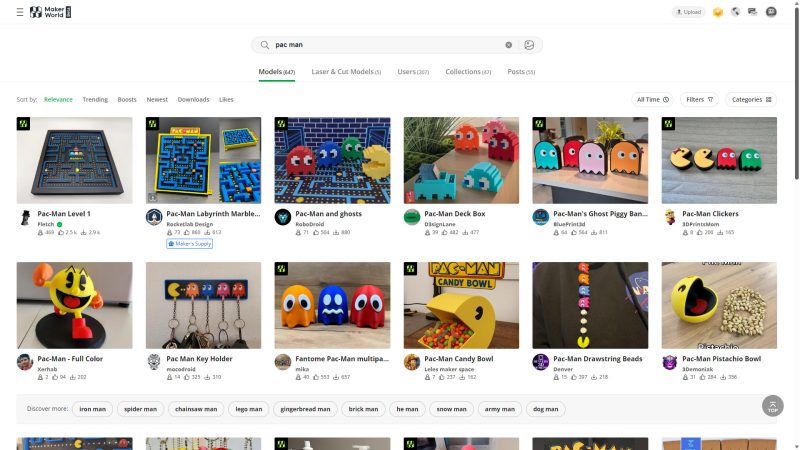The width and height of the screenshot is (800, 450).
Task: Click the Upload button
Action: [688, 12]
